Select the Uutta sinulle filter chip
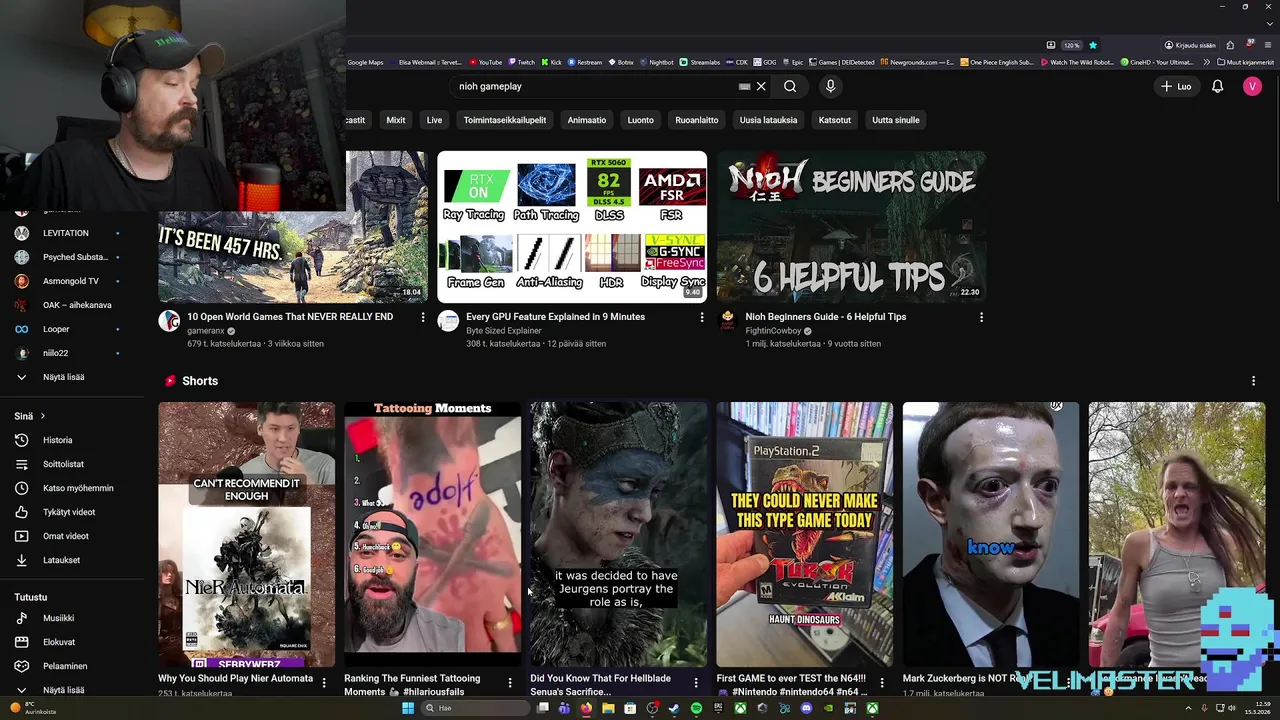1280x720 pixels. tap(896, 120)
